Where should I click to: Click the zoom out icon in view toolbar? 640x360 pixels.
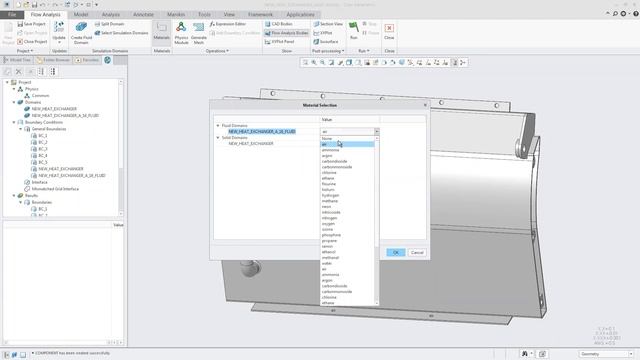(322, 62)
